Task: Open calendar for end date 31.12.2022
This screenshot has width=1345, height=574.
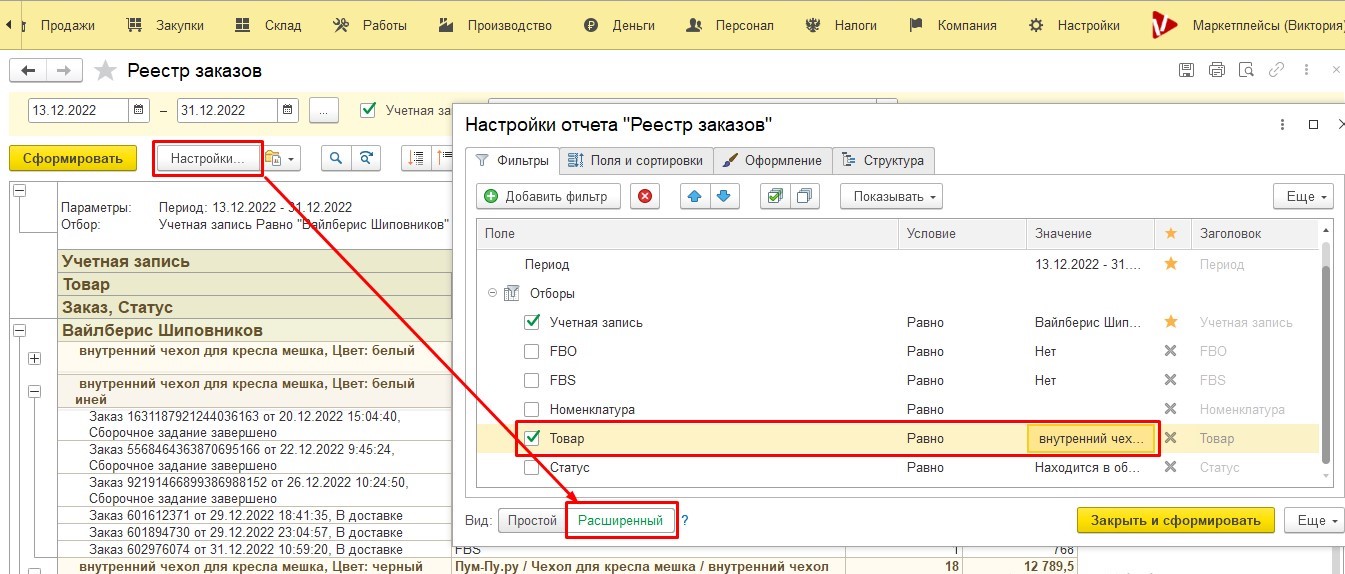Action: [x=288, y=110]
